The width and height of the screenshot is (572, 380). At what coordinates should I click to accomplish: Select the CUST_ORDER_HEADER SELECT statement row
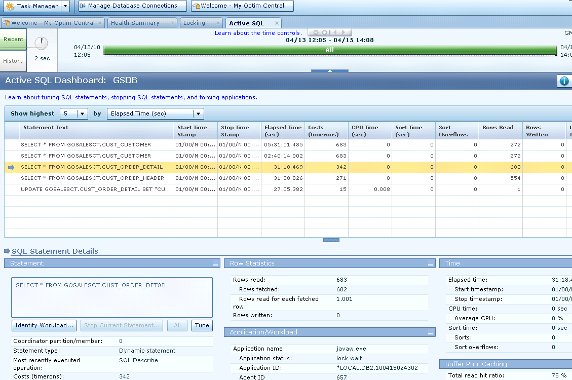(x=288, y=178)
